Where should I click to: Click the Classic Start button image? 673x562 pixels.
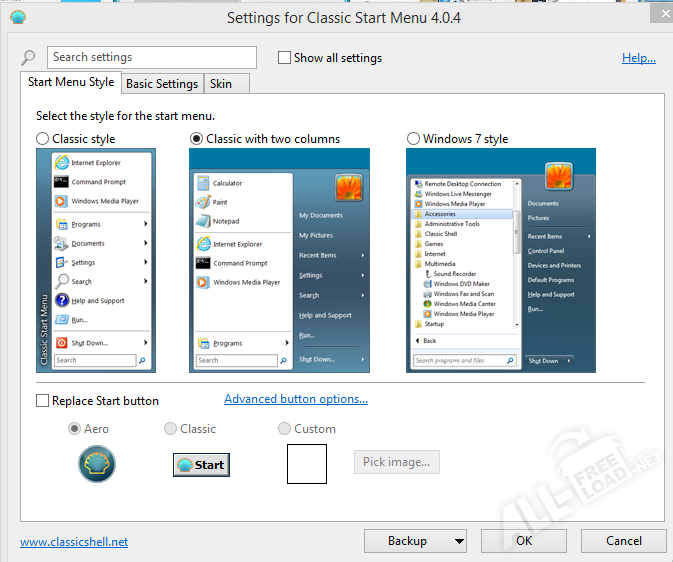(201, 464)
